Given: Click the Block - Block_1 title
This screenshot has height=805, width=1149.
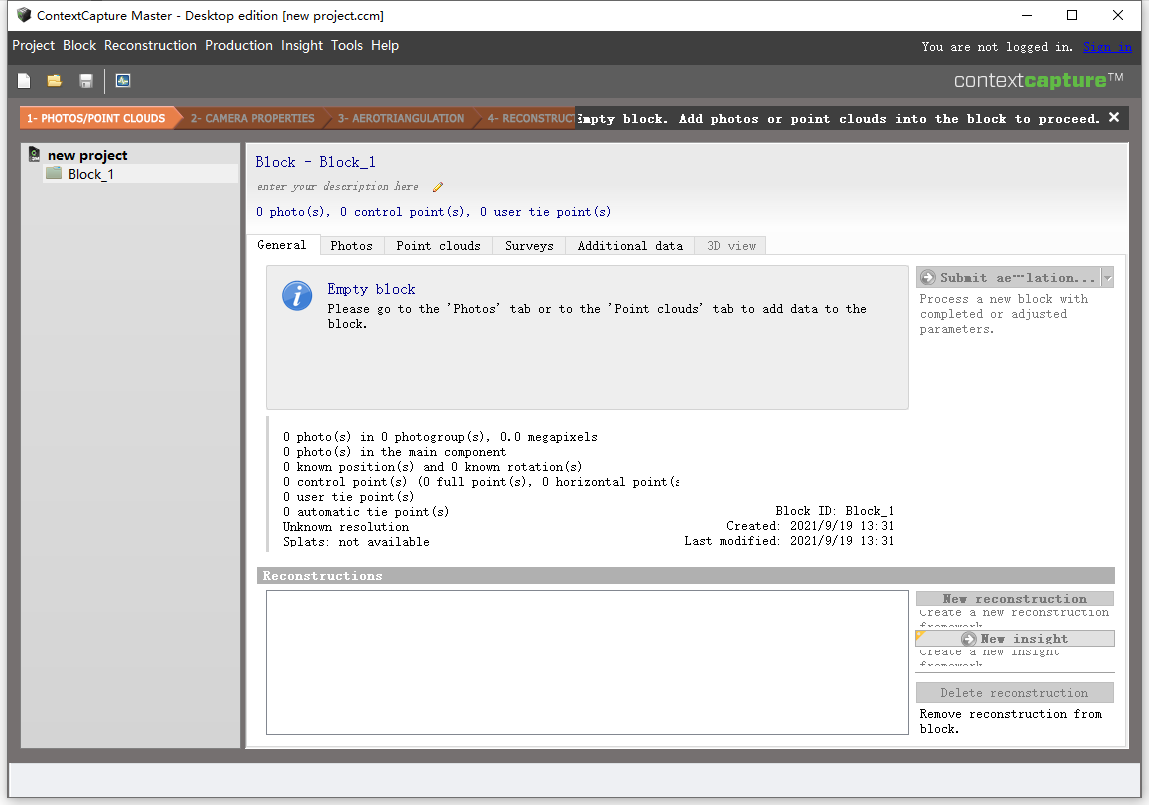Looking at the screenshot, I should (315, 162).
